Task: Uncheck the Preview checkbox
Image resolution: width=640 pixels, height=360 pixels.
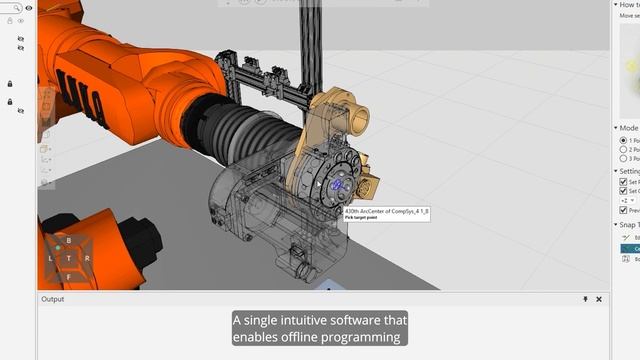Action: tap(623, 210)
